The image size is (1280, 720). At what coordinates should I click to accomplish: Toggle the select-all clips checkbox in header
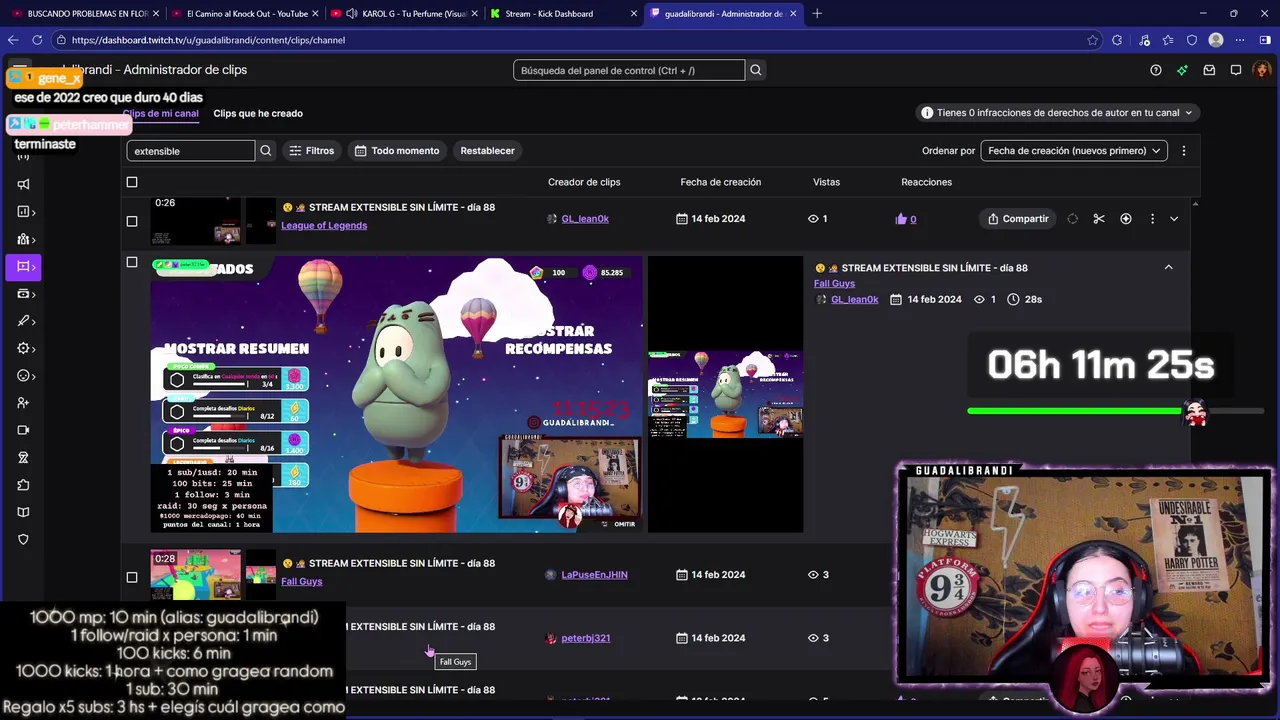132,182
